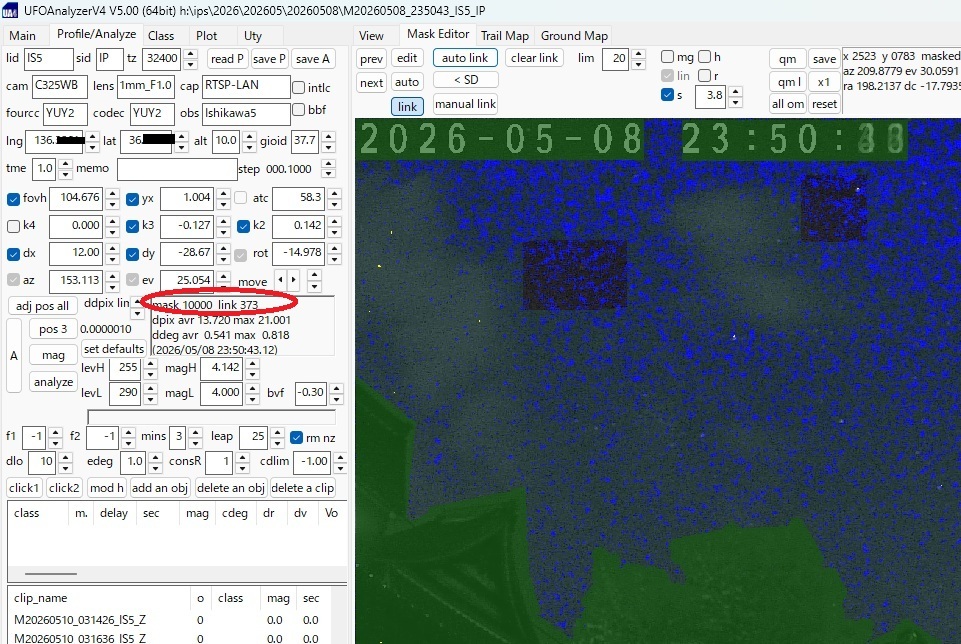Click the manual link button
Viewport: 961px width, 644px height.
[465, 104]
